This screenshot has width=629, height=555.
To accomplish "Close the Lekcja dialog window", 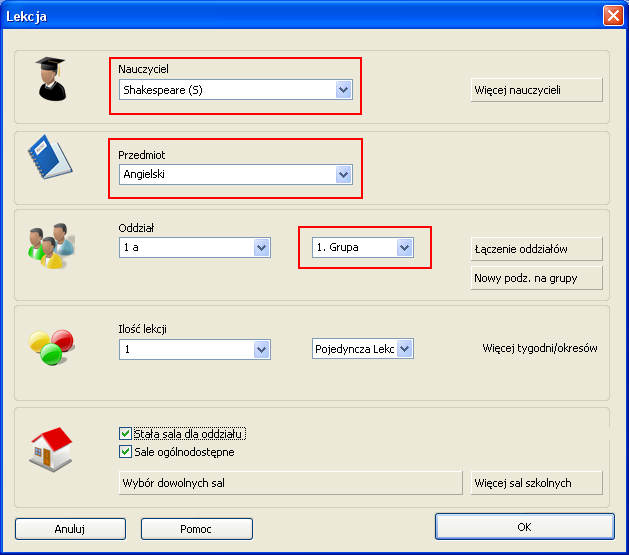I will click(x=613, y=16).
